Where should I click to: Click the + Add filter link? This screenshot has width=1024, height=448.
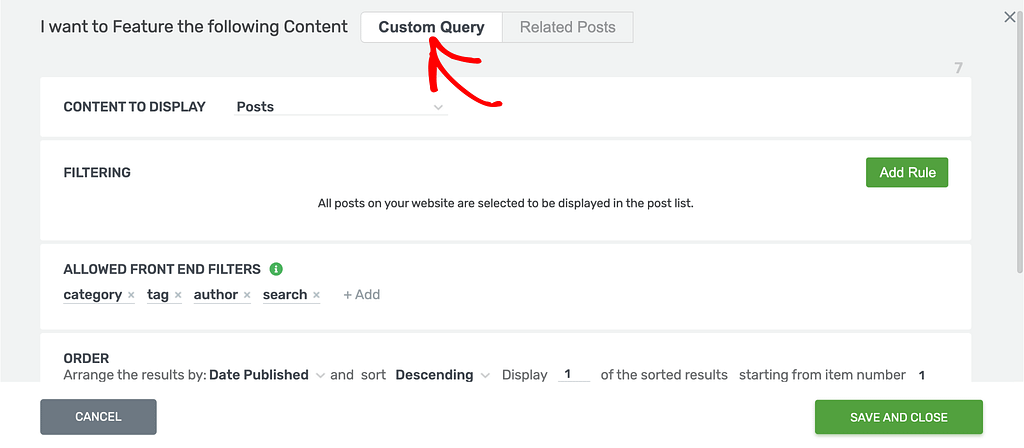click(x=362, y=295)
